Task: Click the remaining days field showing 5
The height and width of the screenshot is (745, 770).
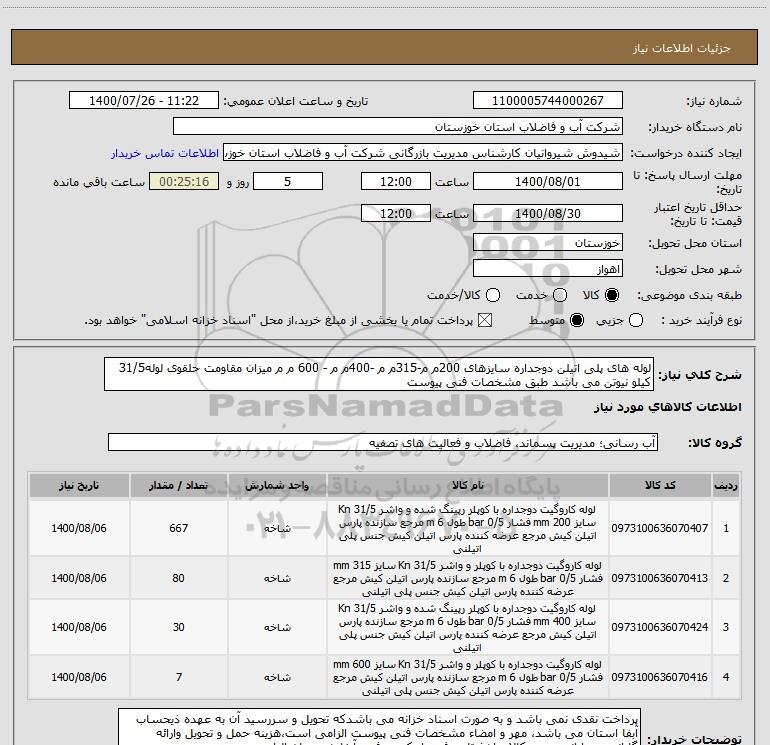Action: coord(288,181)
